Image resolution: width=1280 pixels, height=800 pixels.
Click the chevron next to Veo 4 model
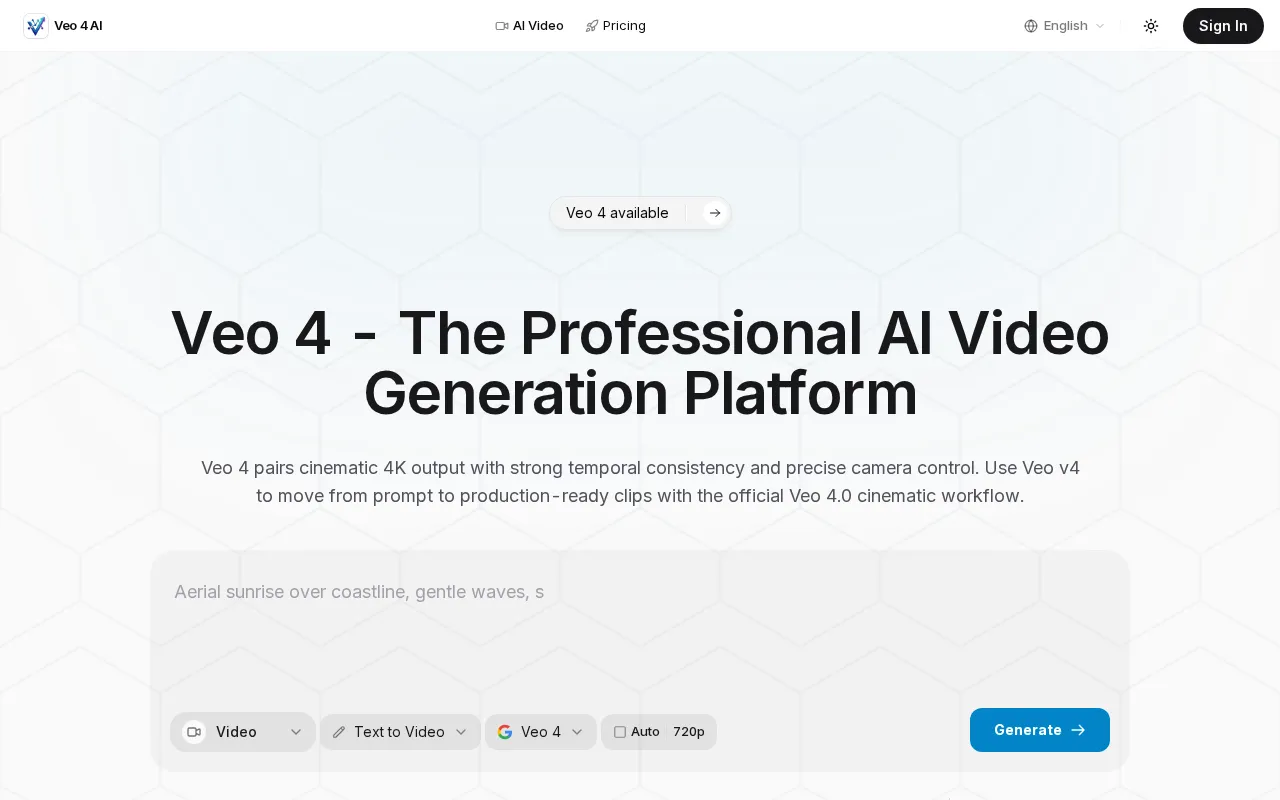577,732
